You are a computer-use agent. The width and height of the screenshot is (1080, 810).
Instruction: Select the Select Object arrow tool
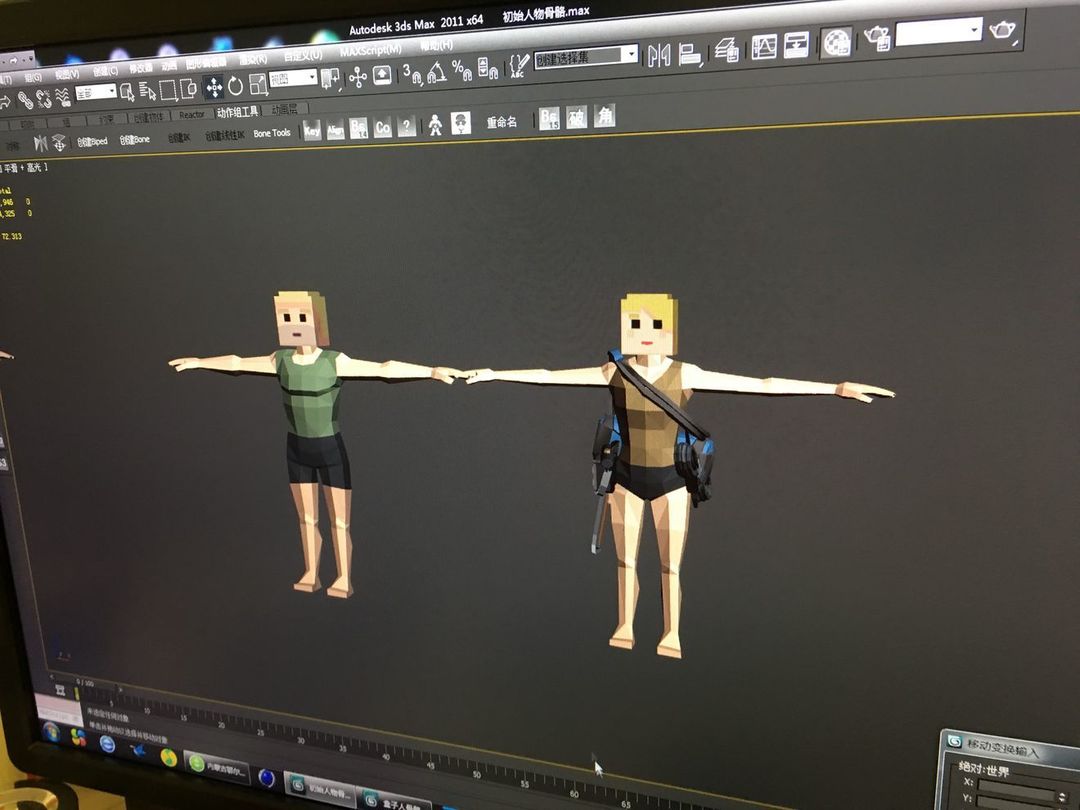point(127,92)
